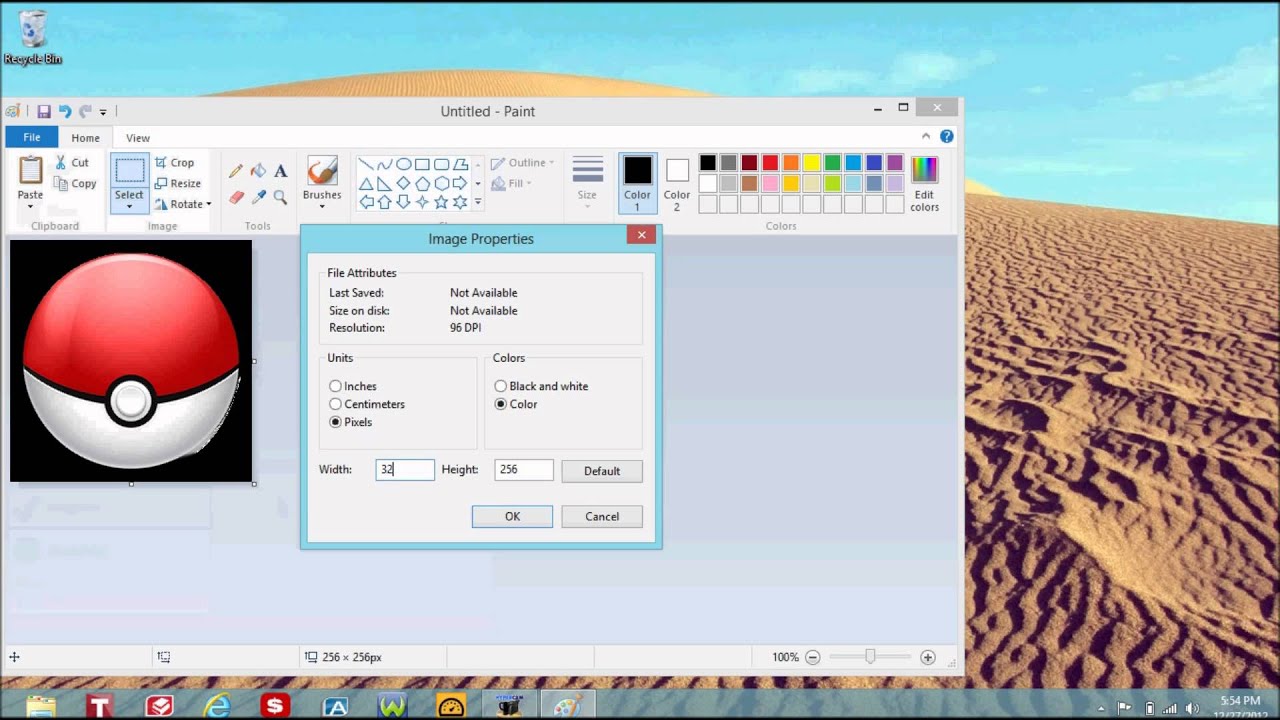This screenshot has width=1280, height=720.
Task: Expand the Shapes gallery more arrow
Action: pos(478,202)
